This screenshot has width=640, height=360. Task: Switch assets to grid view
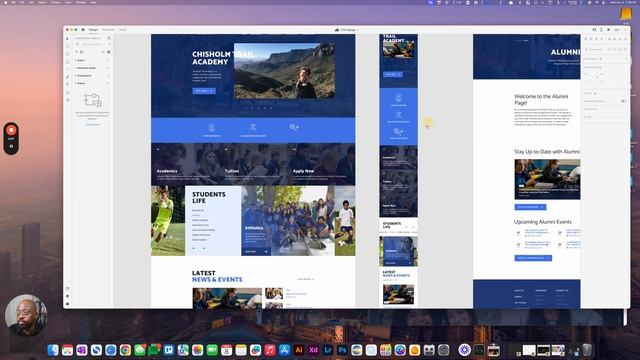point(109,52)
